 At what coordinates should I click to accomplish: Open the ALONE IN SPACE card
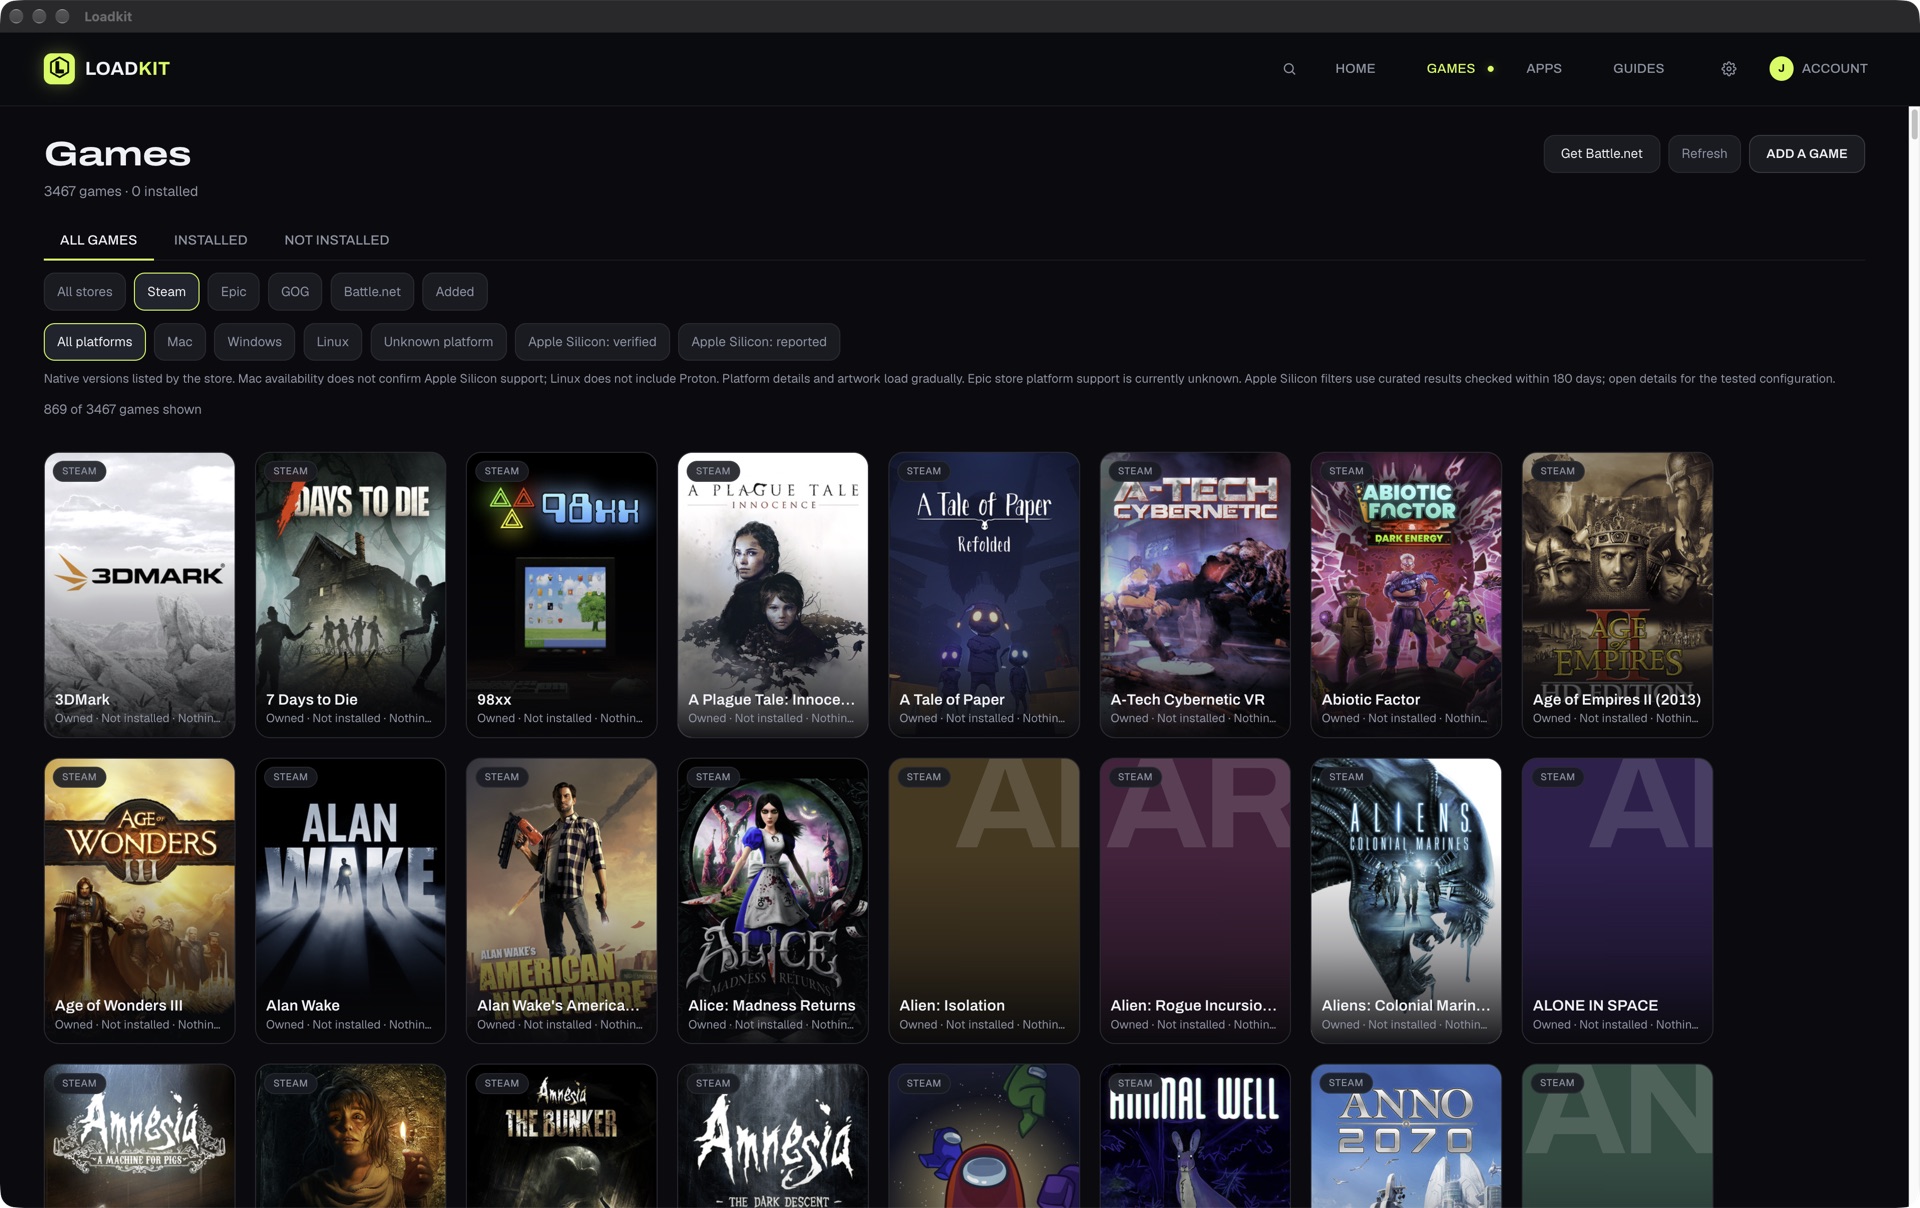[x=1617, y=901]
